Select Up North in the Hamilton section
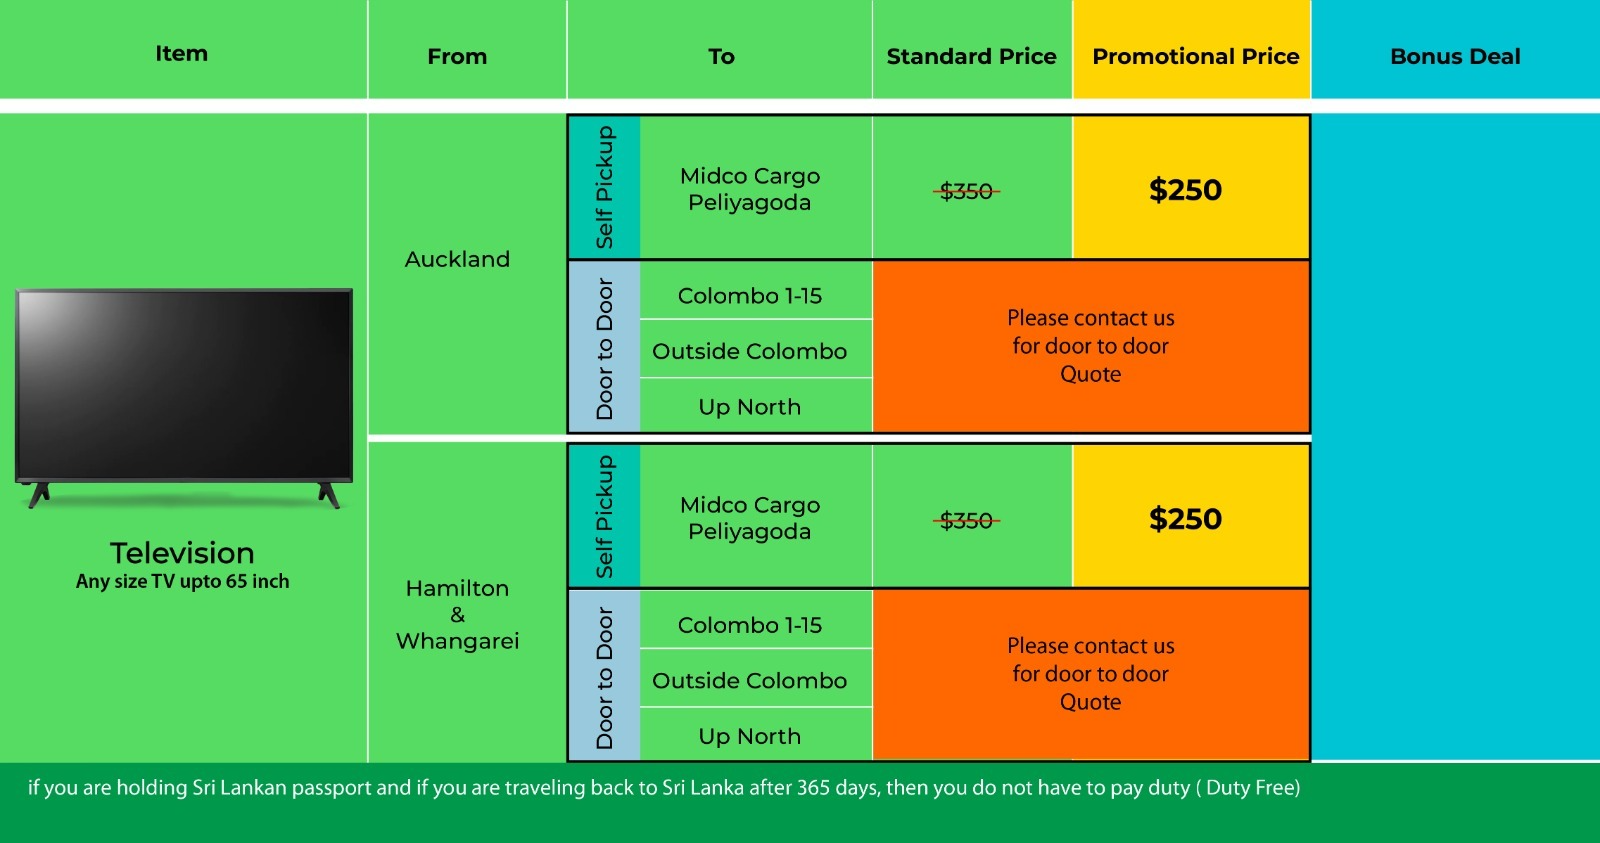 [x=750, y=737]
